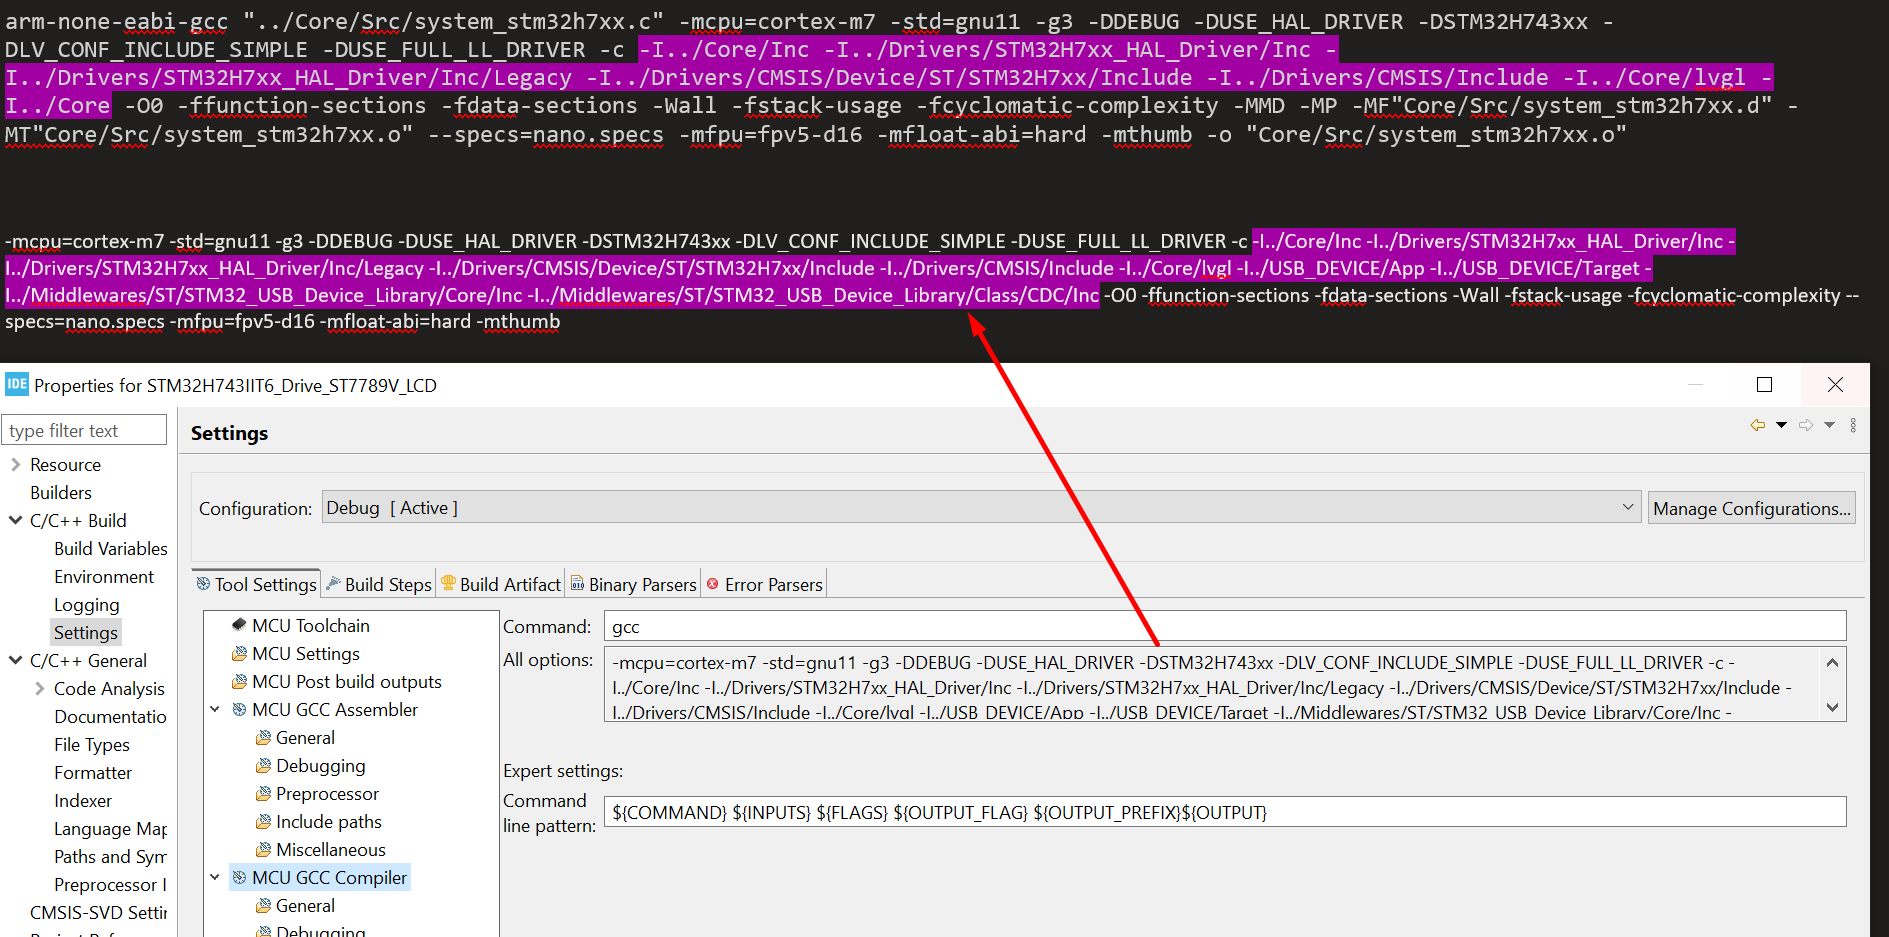The image size is (1889, 937).
Task: Expand the Resource tree item
Action: coord(15,464)
